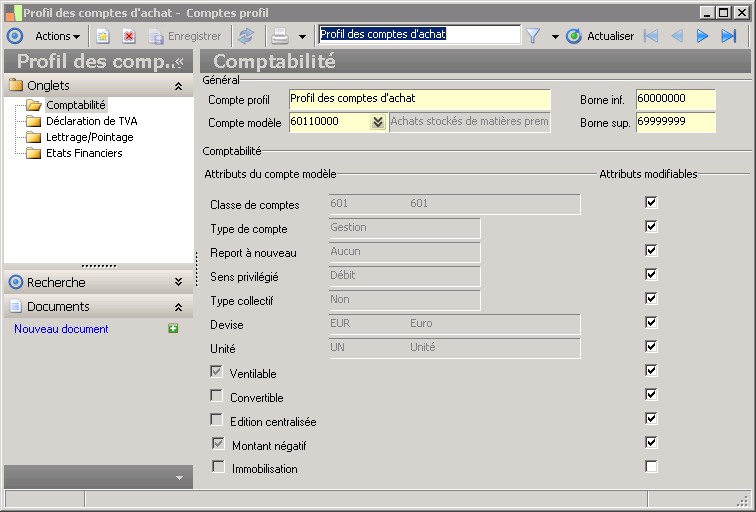Check the Edition centralisée option

(x=217, y=420)
